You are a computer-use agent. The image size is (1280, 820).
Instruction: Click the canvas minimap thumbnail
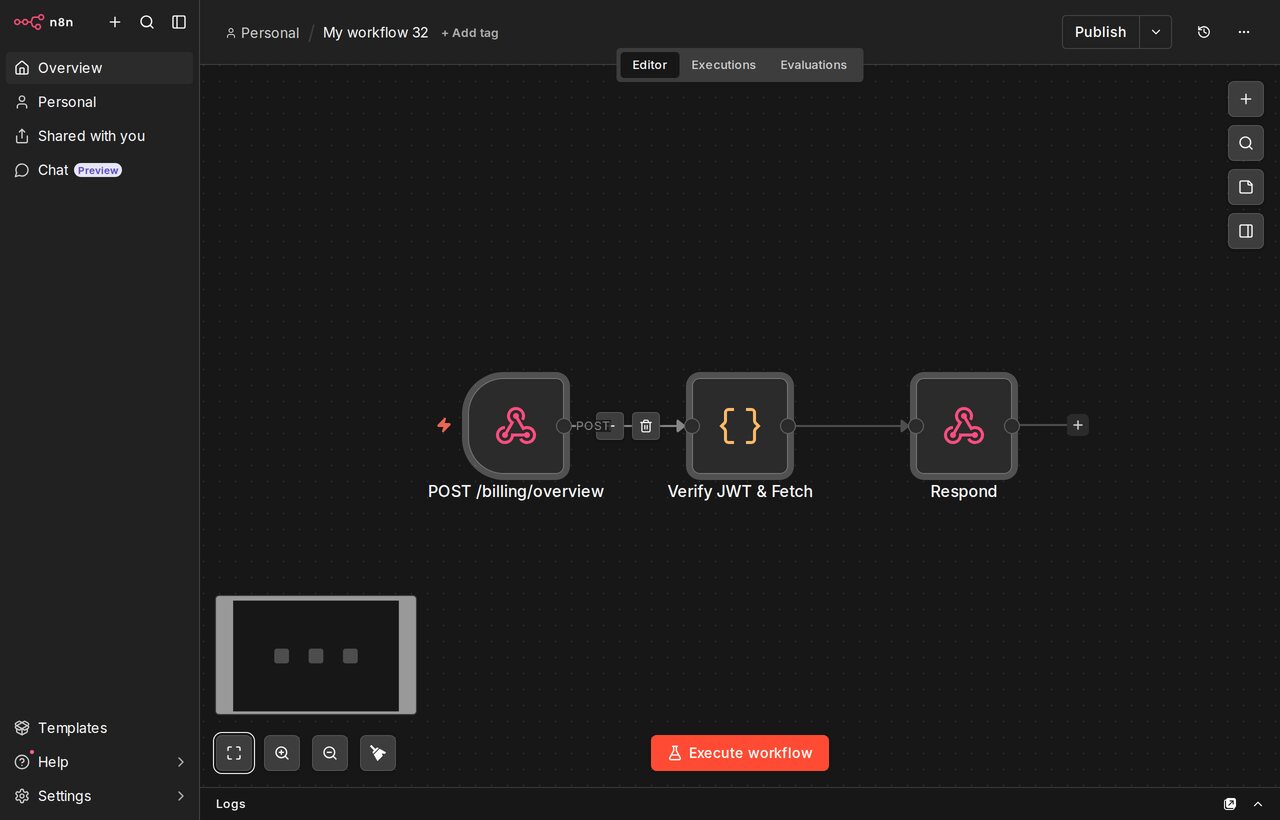(x=316, y=655)
